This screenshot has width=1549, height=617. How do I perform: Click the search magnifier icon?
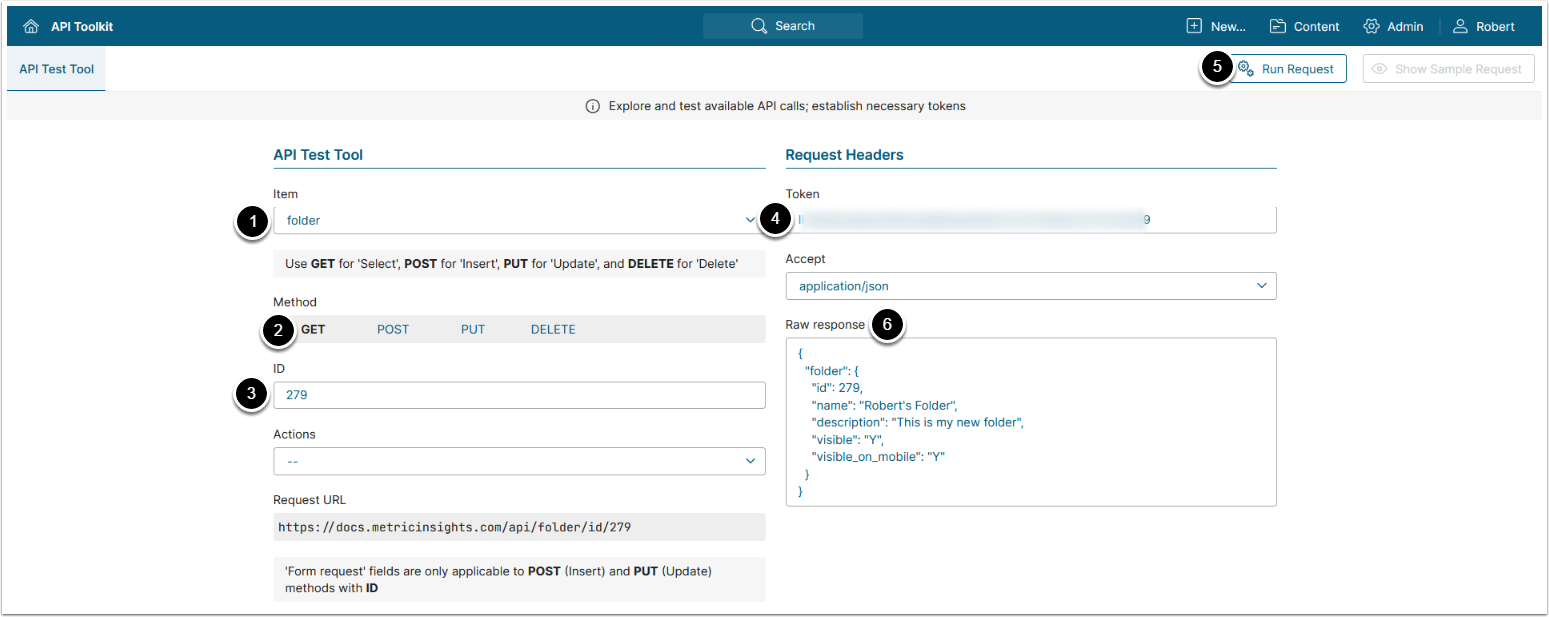click(x=759, y=26)
